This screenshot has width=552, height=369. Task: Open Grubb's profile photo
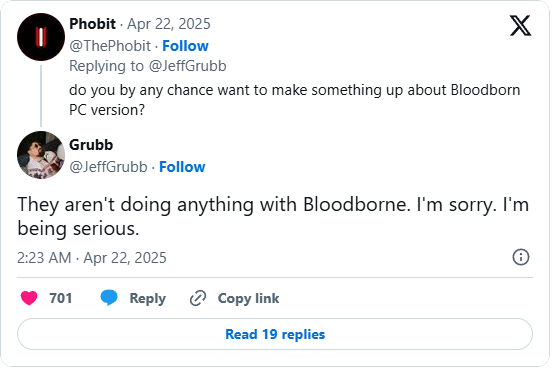pos(41,155)
